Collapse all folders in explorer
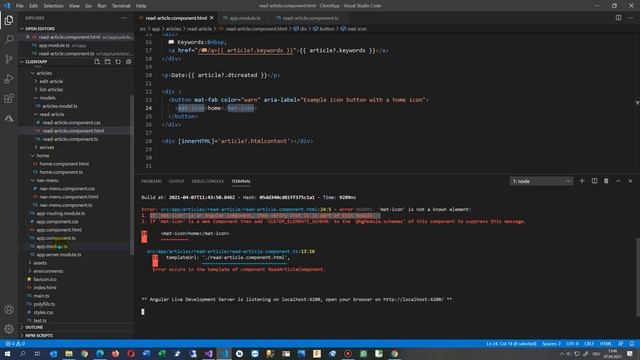640x360 pixels. point(129,62)
